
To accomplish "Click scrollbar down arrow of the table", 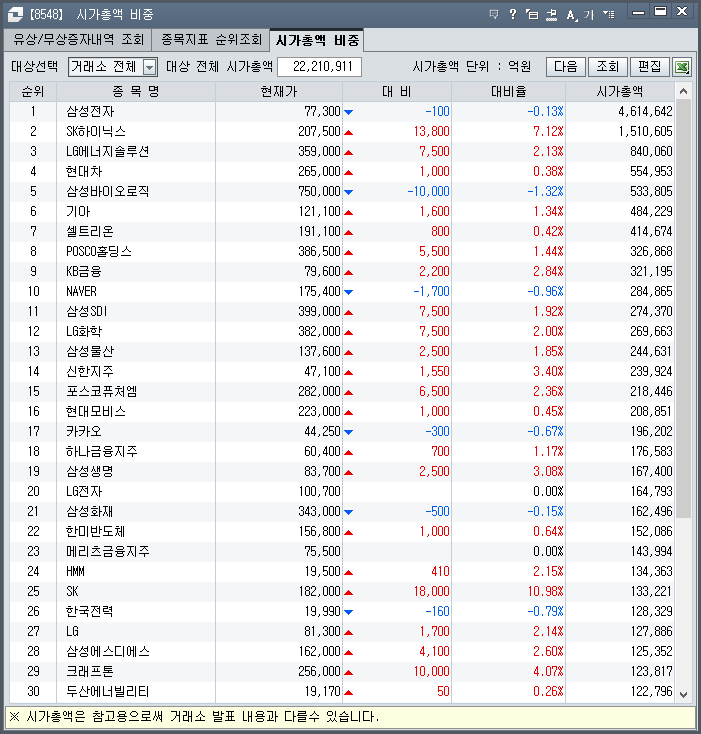I will point(683,695).
